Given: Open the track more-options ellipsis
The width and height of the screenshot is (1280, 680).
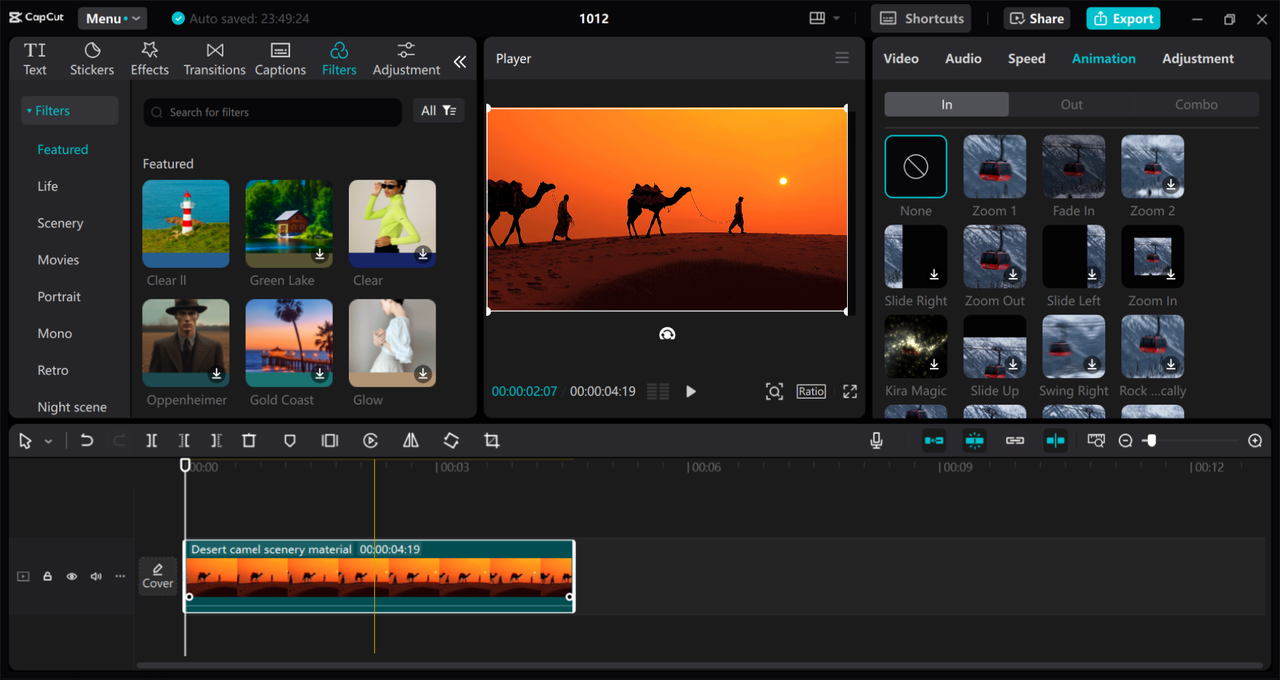Looking at the screenshot, I should pos(120,576).
